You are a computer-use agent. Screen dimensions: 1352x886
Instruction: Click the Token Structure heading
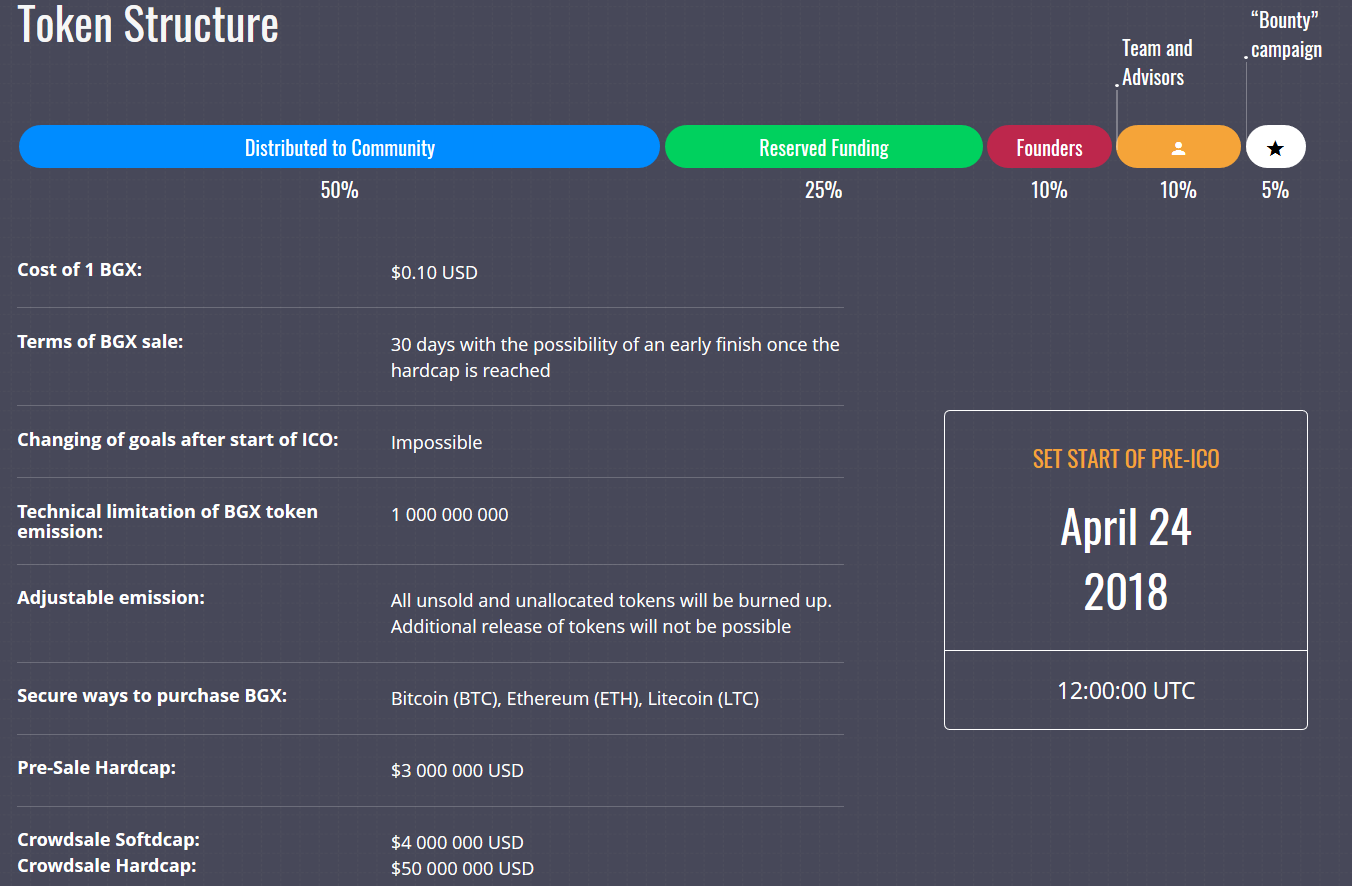coord(148,25)
